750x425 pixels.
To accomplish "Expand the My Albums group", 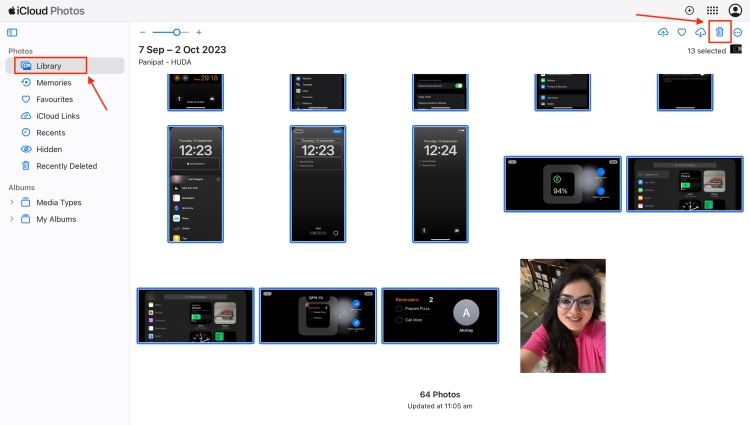I will (x=12, y=219).
